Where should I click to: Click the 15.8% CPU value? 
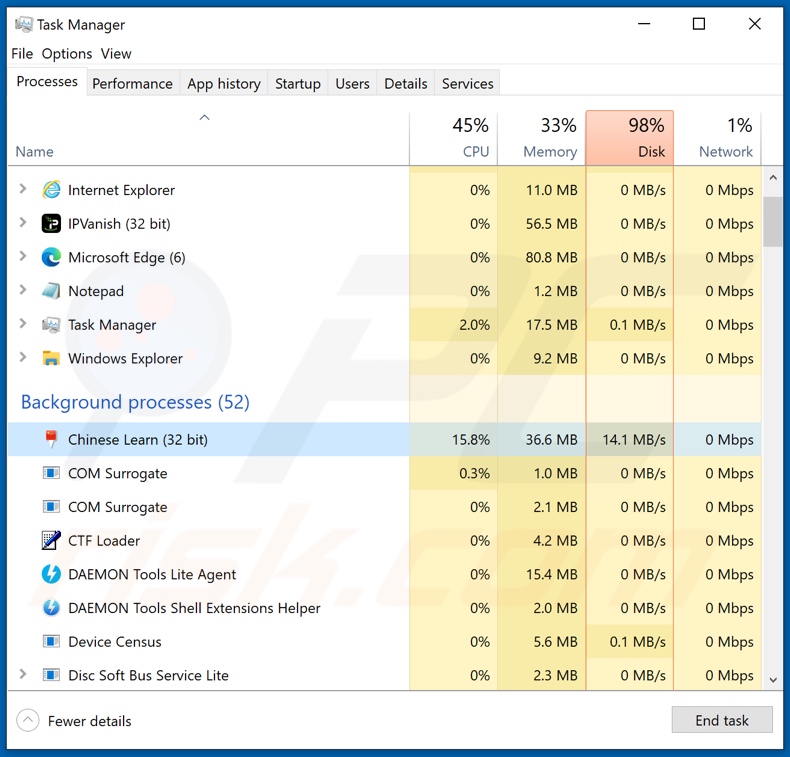pos(471,440)
